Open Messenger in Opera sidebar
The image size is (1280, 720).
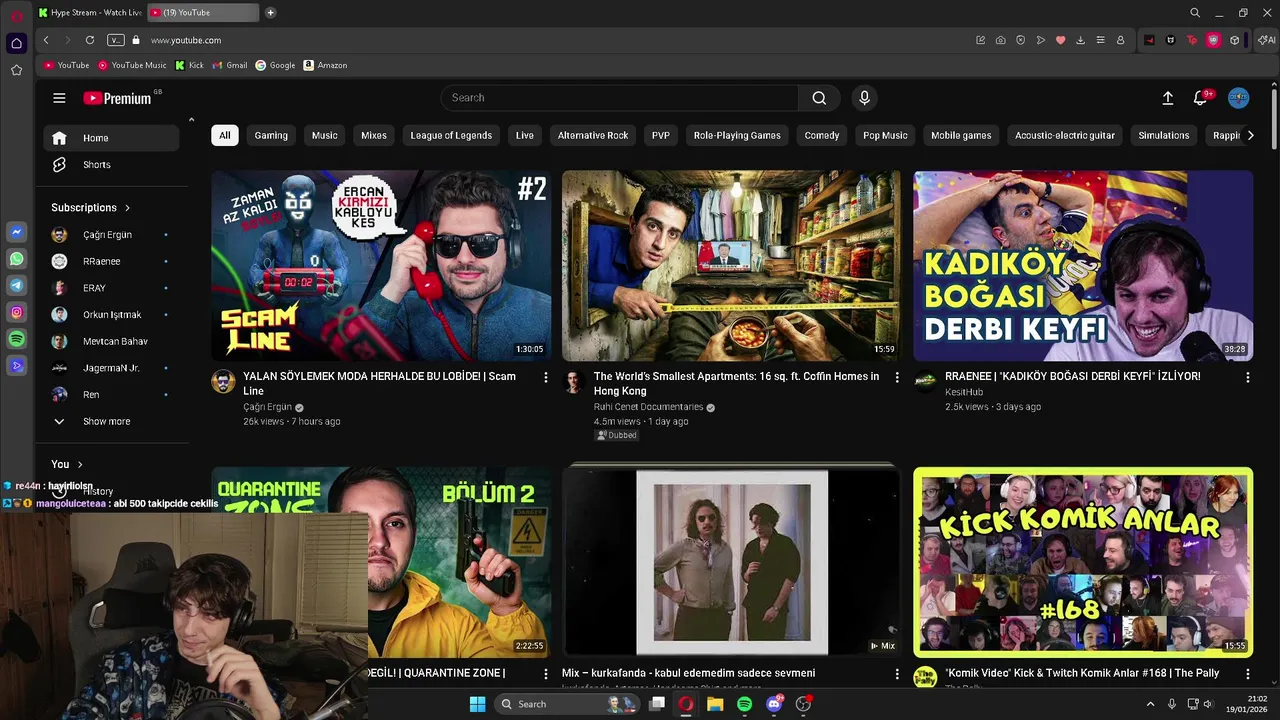(17, 232)
